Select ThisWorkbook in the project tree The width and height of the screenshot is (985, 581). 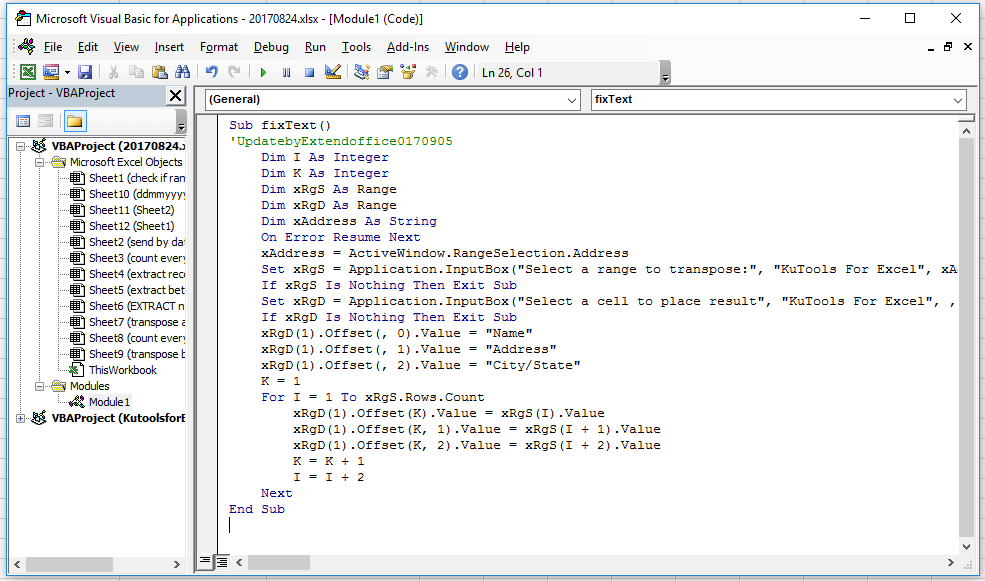coord(122,370)
